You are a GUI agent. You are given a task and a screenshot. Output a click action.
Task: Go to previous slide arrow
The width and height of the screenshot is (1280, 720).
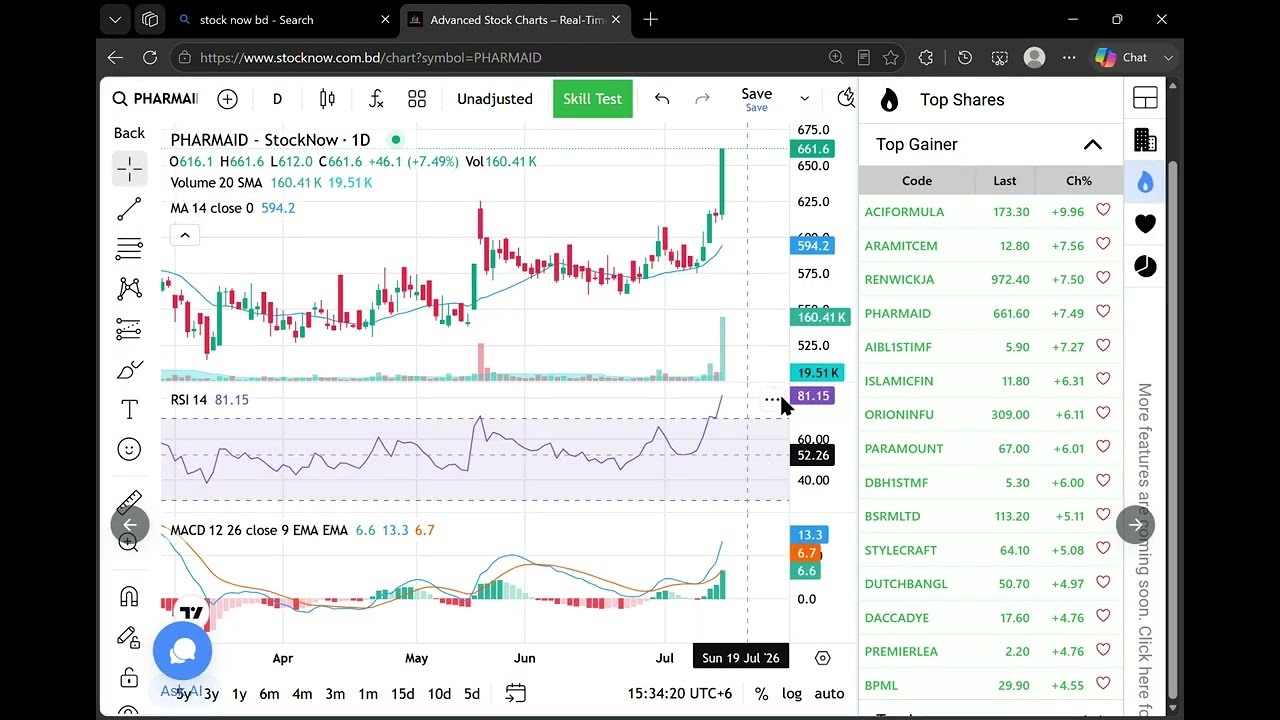[130, 525]
